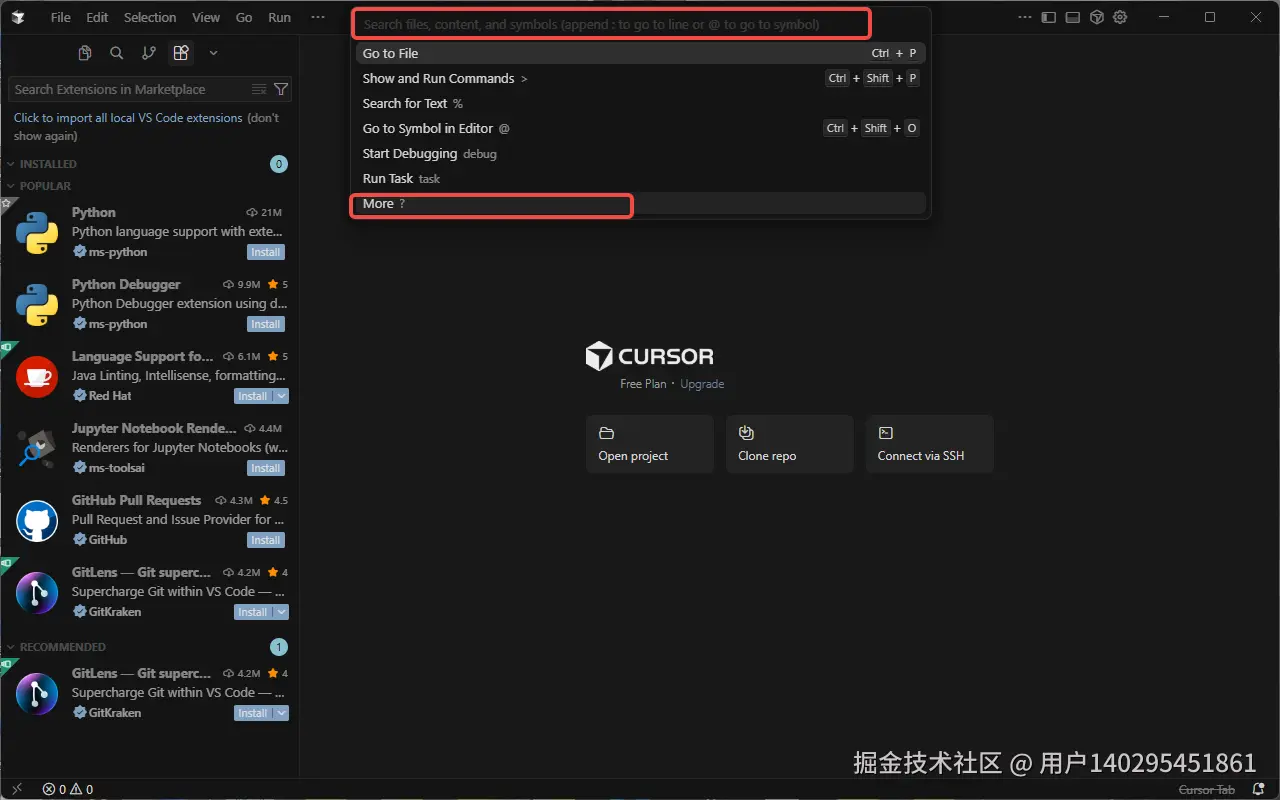Click the Python Debugger extension logo
Screen dimensions: 1280x800
point(37,304)
